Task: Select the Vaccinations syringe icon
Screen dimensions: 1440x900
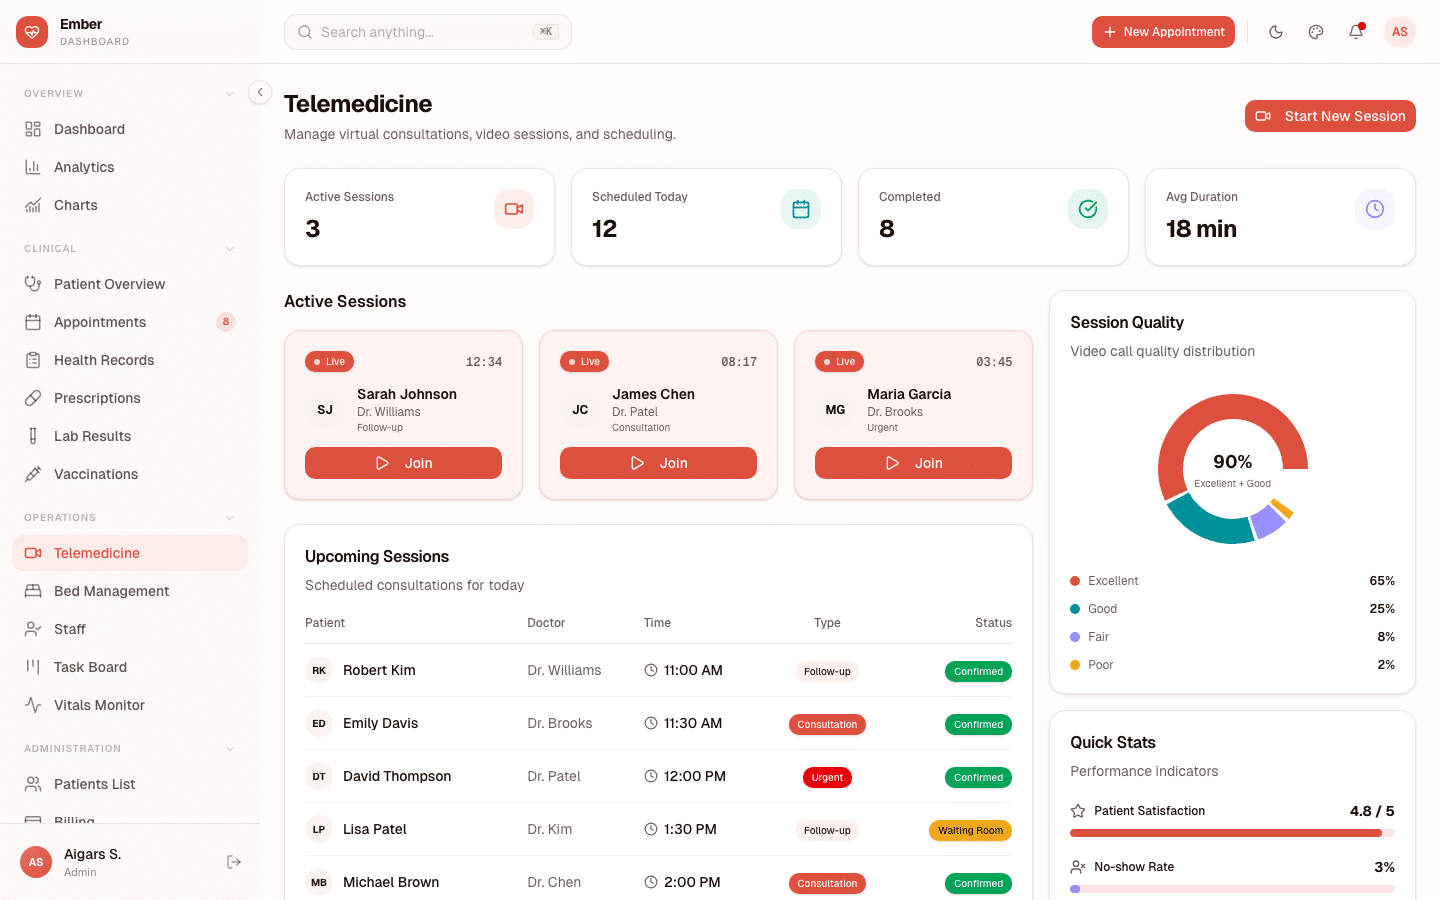Action: tap(33, 474)
